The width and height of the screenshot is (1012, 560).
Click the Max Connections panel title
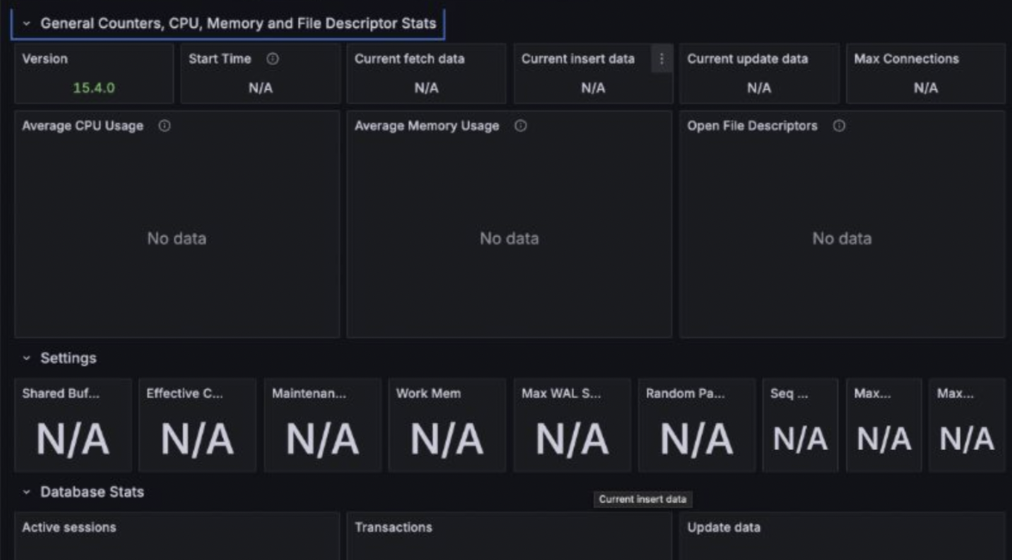(906, 59)
